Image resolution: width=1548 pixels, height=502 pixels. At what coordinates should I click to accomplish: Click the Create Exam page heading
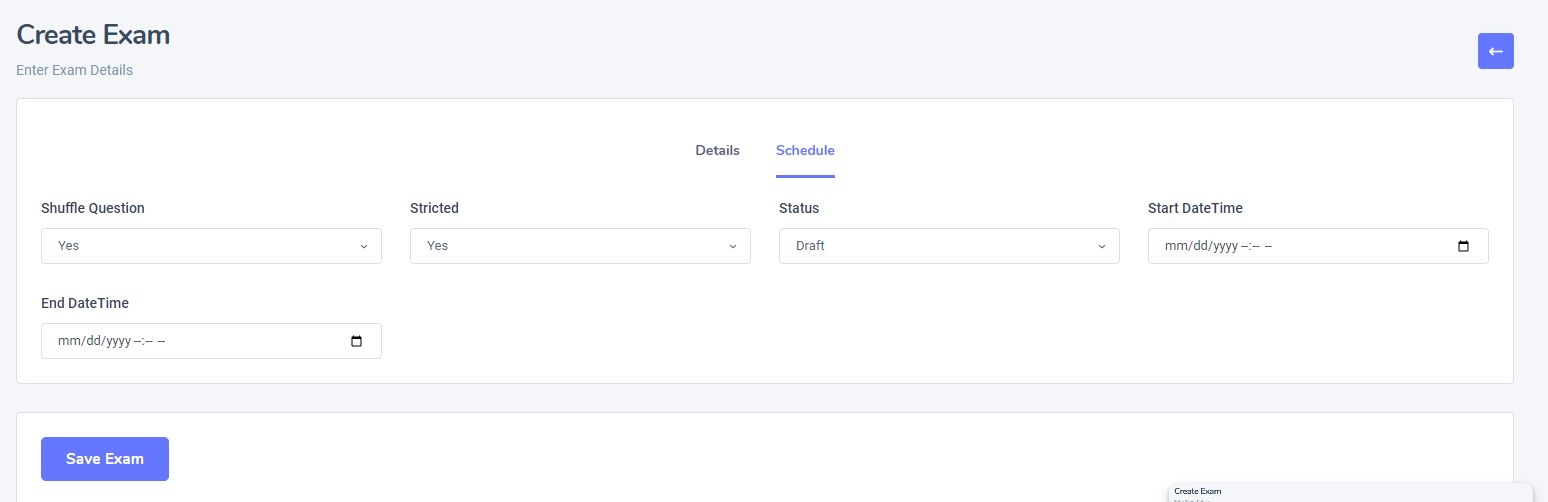(x=93, y=35)
